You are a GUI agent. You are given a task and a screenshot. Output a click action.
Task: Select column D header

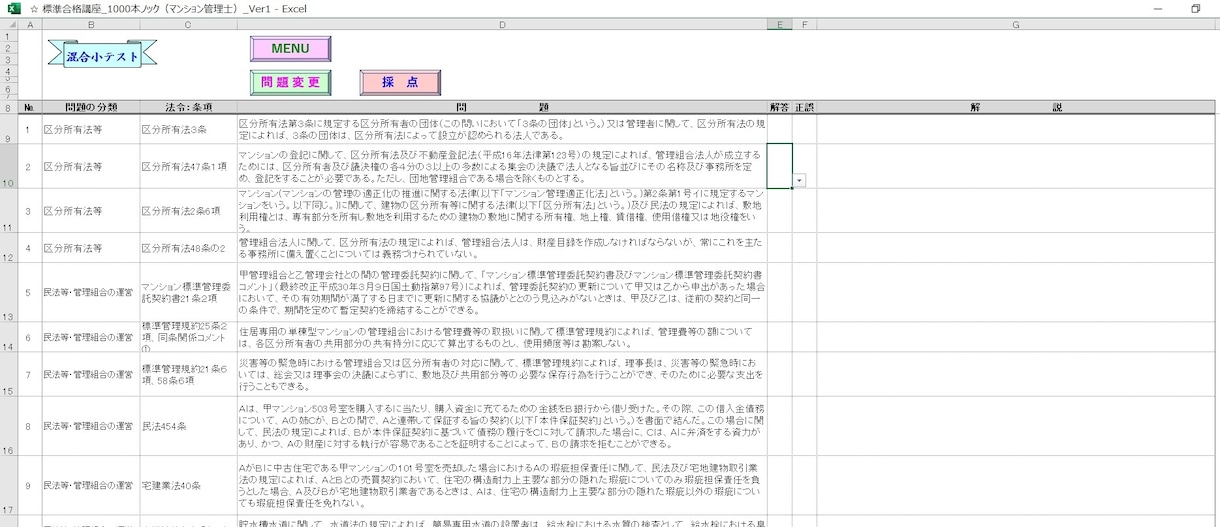tap(502, 24)
